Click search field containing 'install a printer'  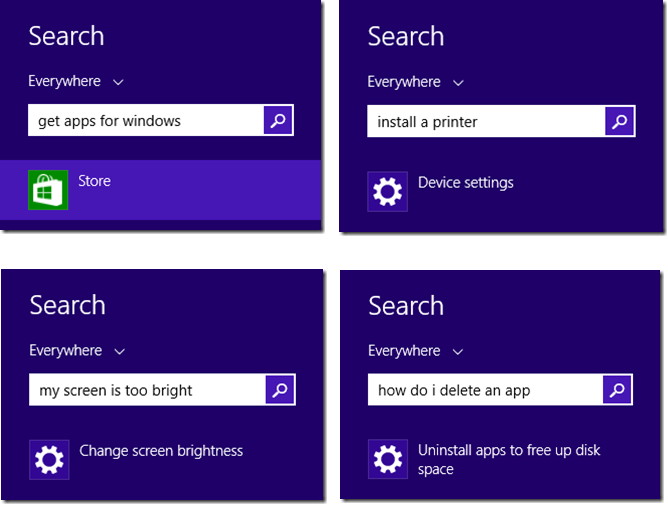pos(486,121)
